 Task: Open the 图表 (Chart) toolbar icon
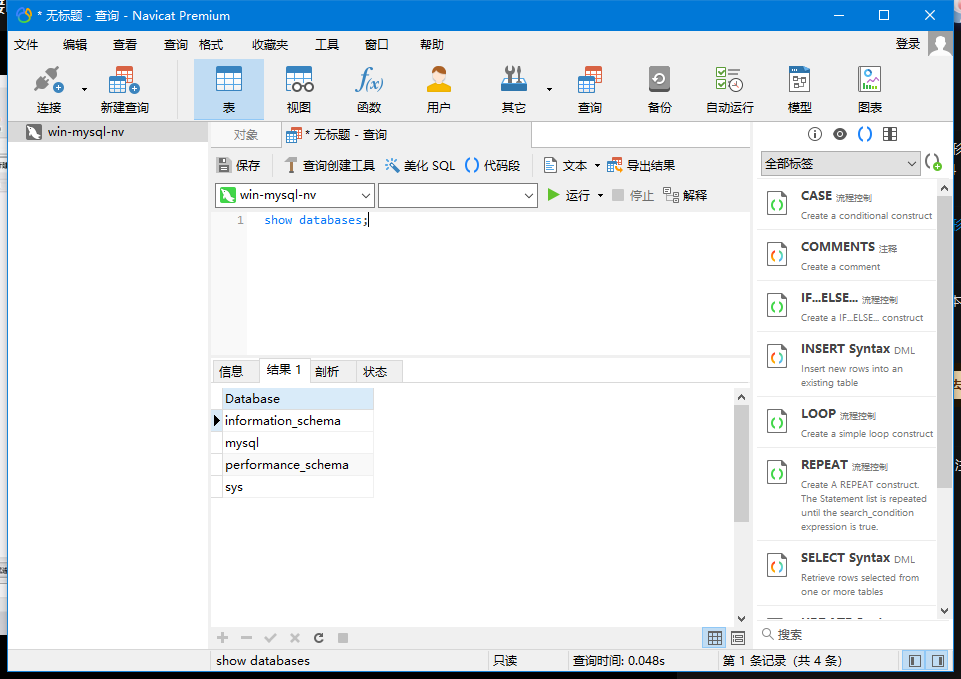click(x=870, y=89)
